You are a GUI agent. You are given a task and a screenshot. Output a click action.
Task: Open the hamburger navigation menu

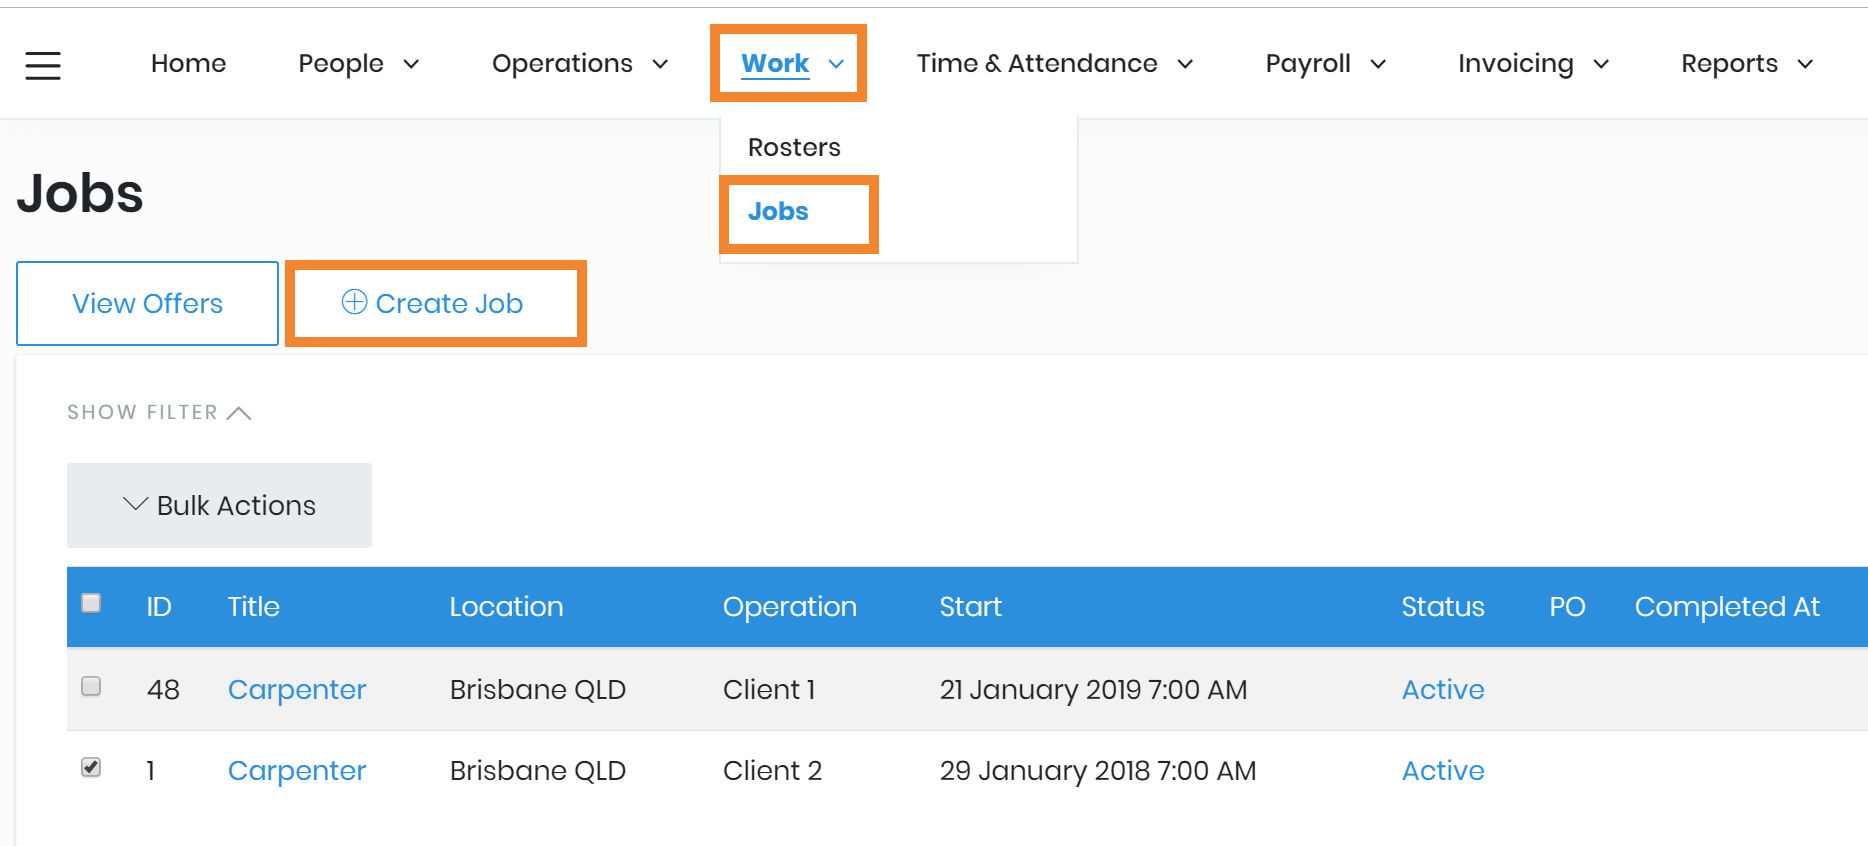point(43,65)
